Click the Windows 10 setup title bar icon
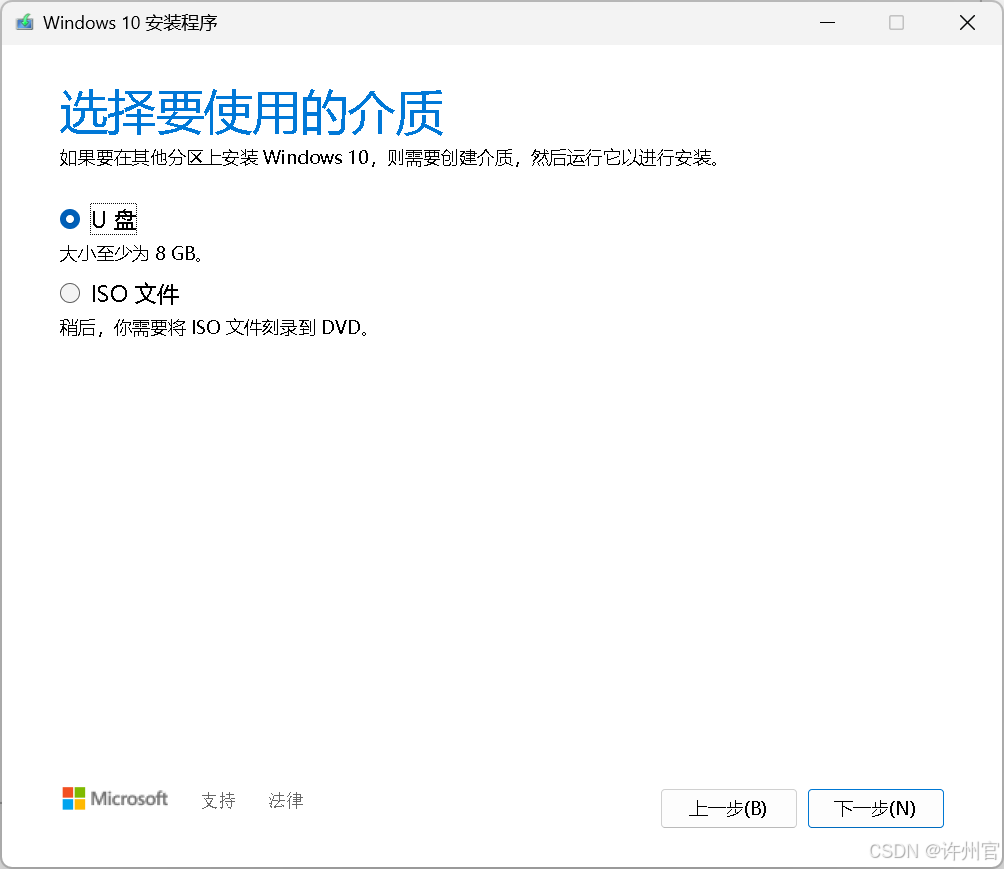Screen dimensions: 1004x869 pos(24,22)
